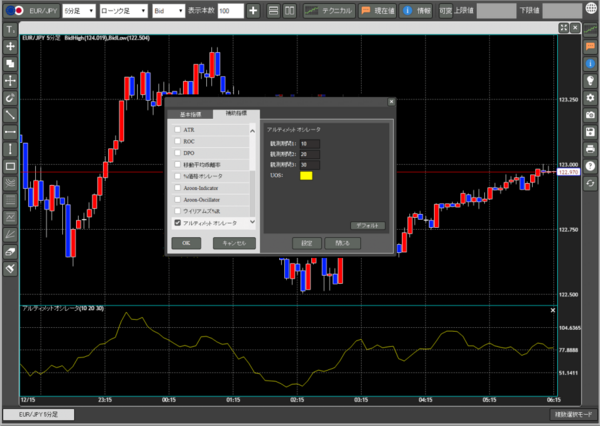Screen dimensions: 600x426
Task: Click the copy objects tool icon
Action: coord(10,64)
